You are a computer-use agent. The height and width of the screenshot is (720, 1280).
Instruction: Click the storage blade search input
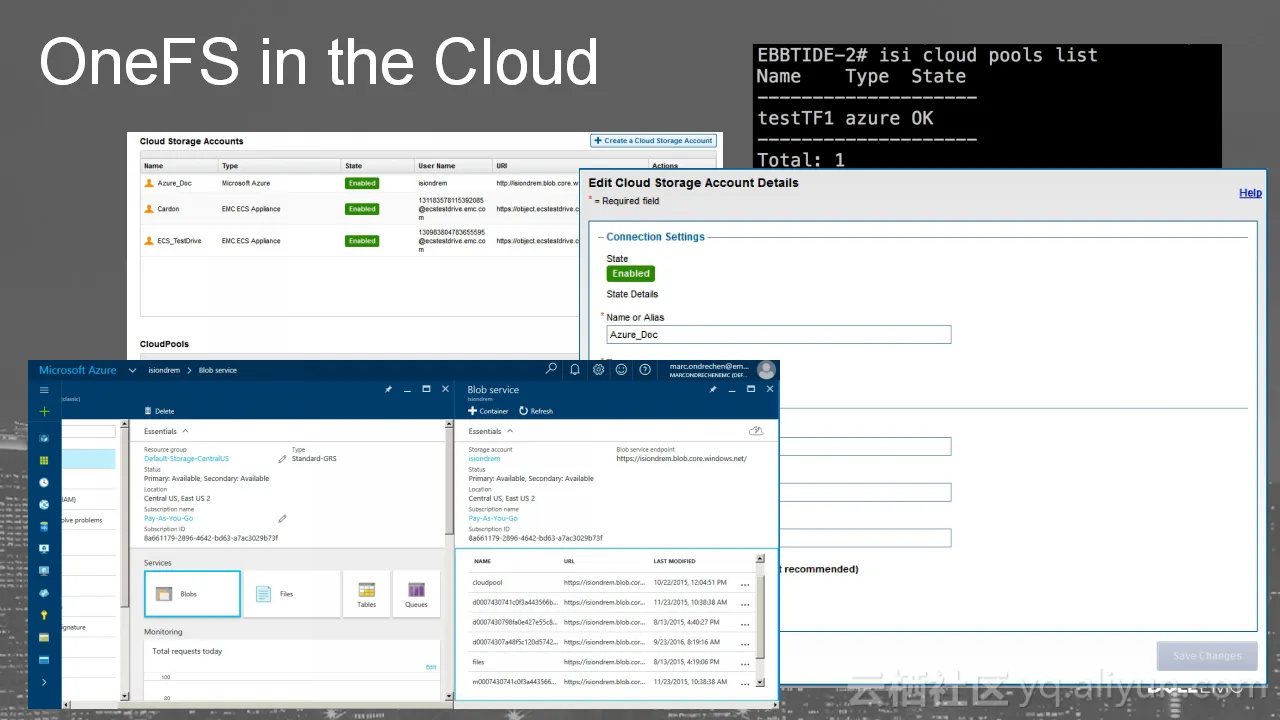click(x=88, y=431)
